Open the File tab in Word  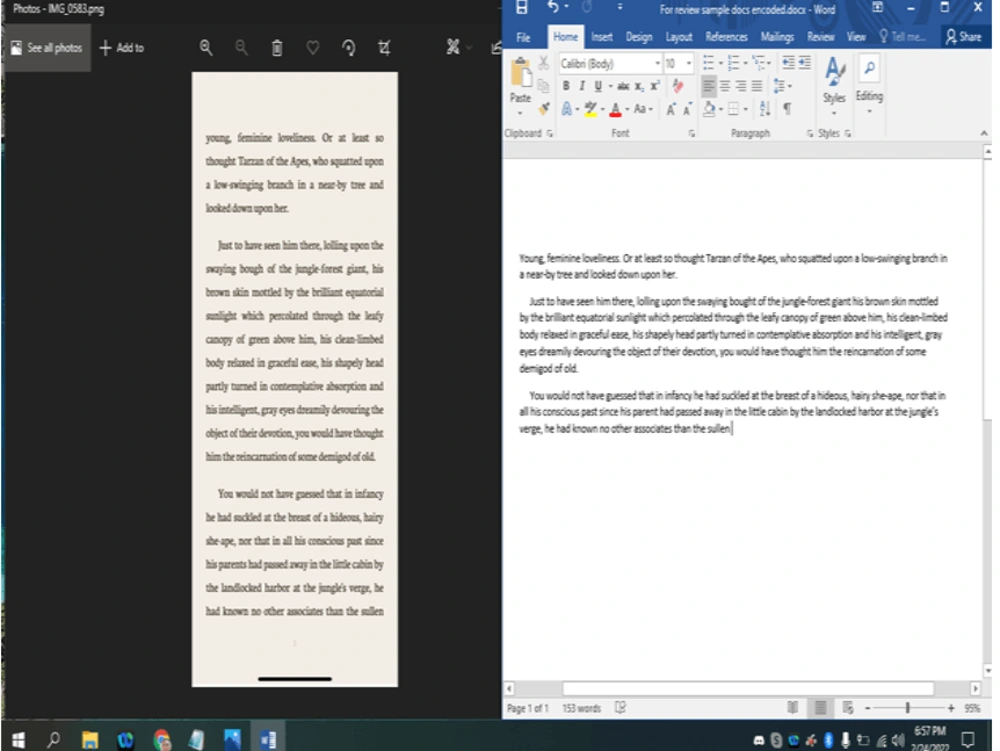pos(524,37)
